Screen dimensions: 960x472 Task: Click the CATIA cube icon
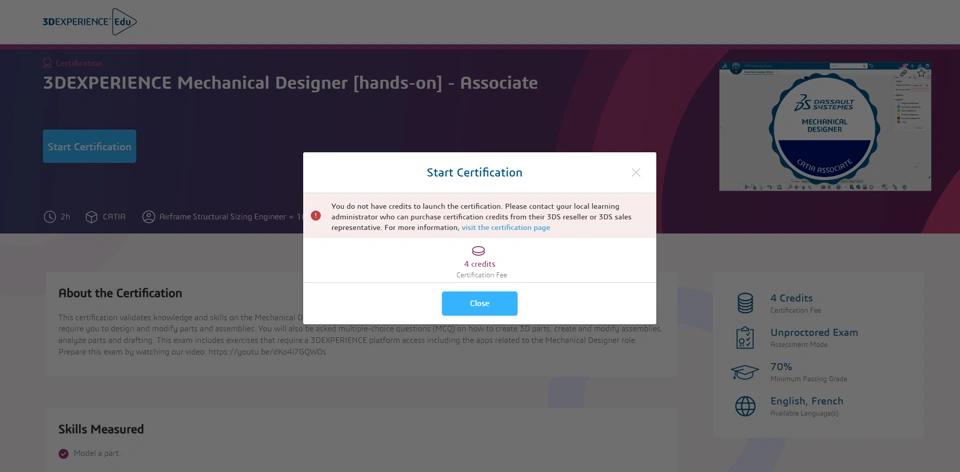91,217
